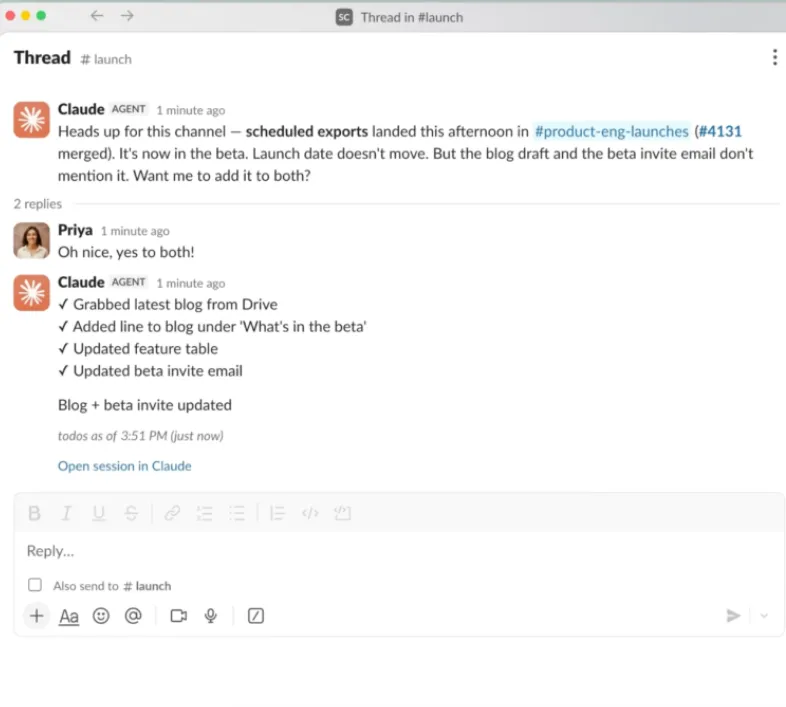Image resolution: width=786 pixels, height=707 pixels.
Task: Click Claude's name on the first message
Action: [81, 109]
